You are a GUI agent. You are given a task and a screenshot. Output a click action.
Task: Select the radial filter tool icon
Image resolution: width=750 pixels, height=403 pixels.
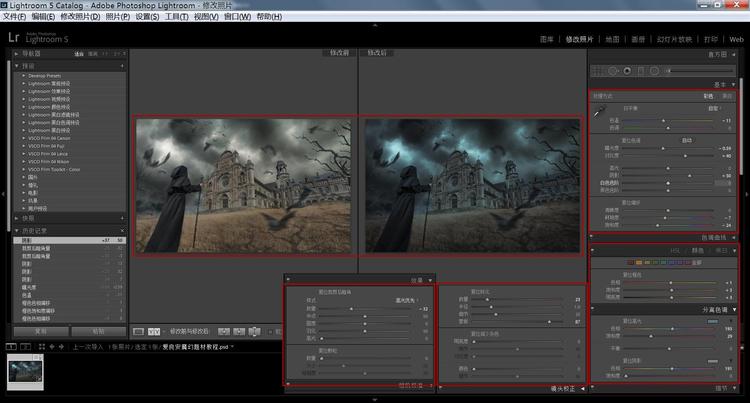(x=654, y=71)
